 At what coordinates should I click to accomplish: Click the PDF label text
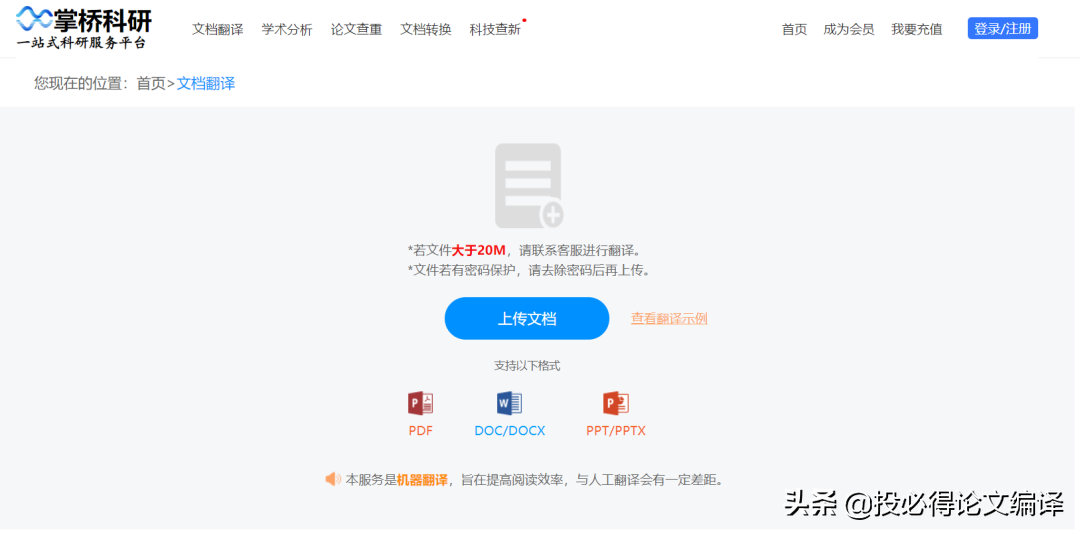pyautogui.click(x=420, y=431)
